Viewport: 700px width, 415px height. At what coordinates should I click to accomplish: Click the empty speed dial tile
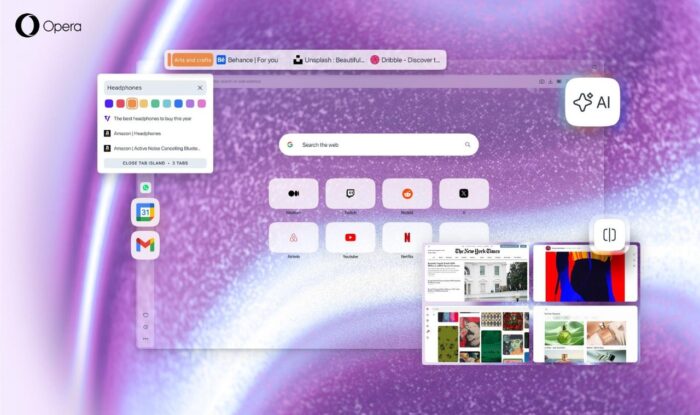pos(464,233)
